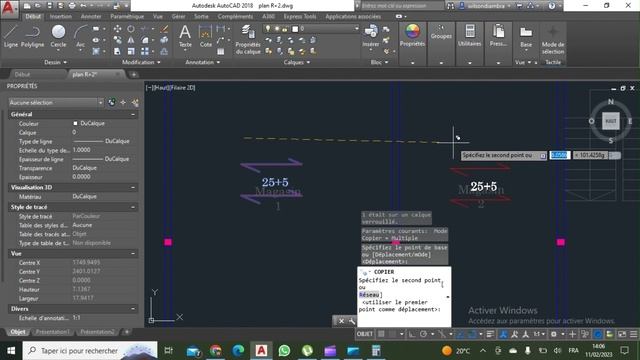Screen dimensions: 640x360
Task: Toggle grid display in status bar
Action: point(381,334)
